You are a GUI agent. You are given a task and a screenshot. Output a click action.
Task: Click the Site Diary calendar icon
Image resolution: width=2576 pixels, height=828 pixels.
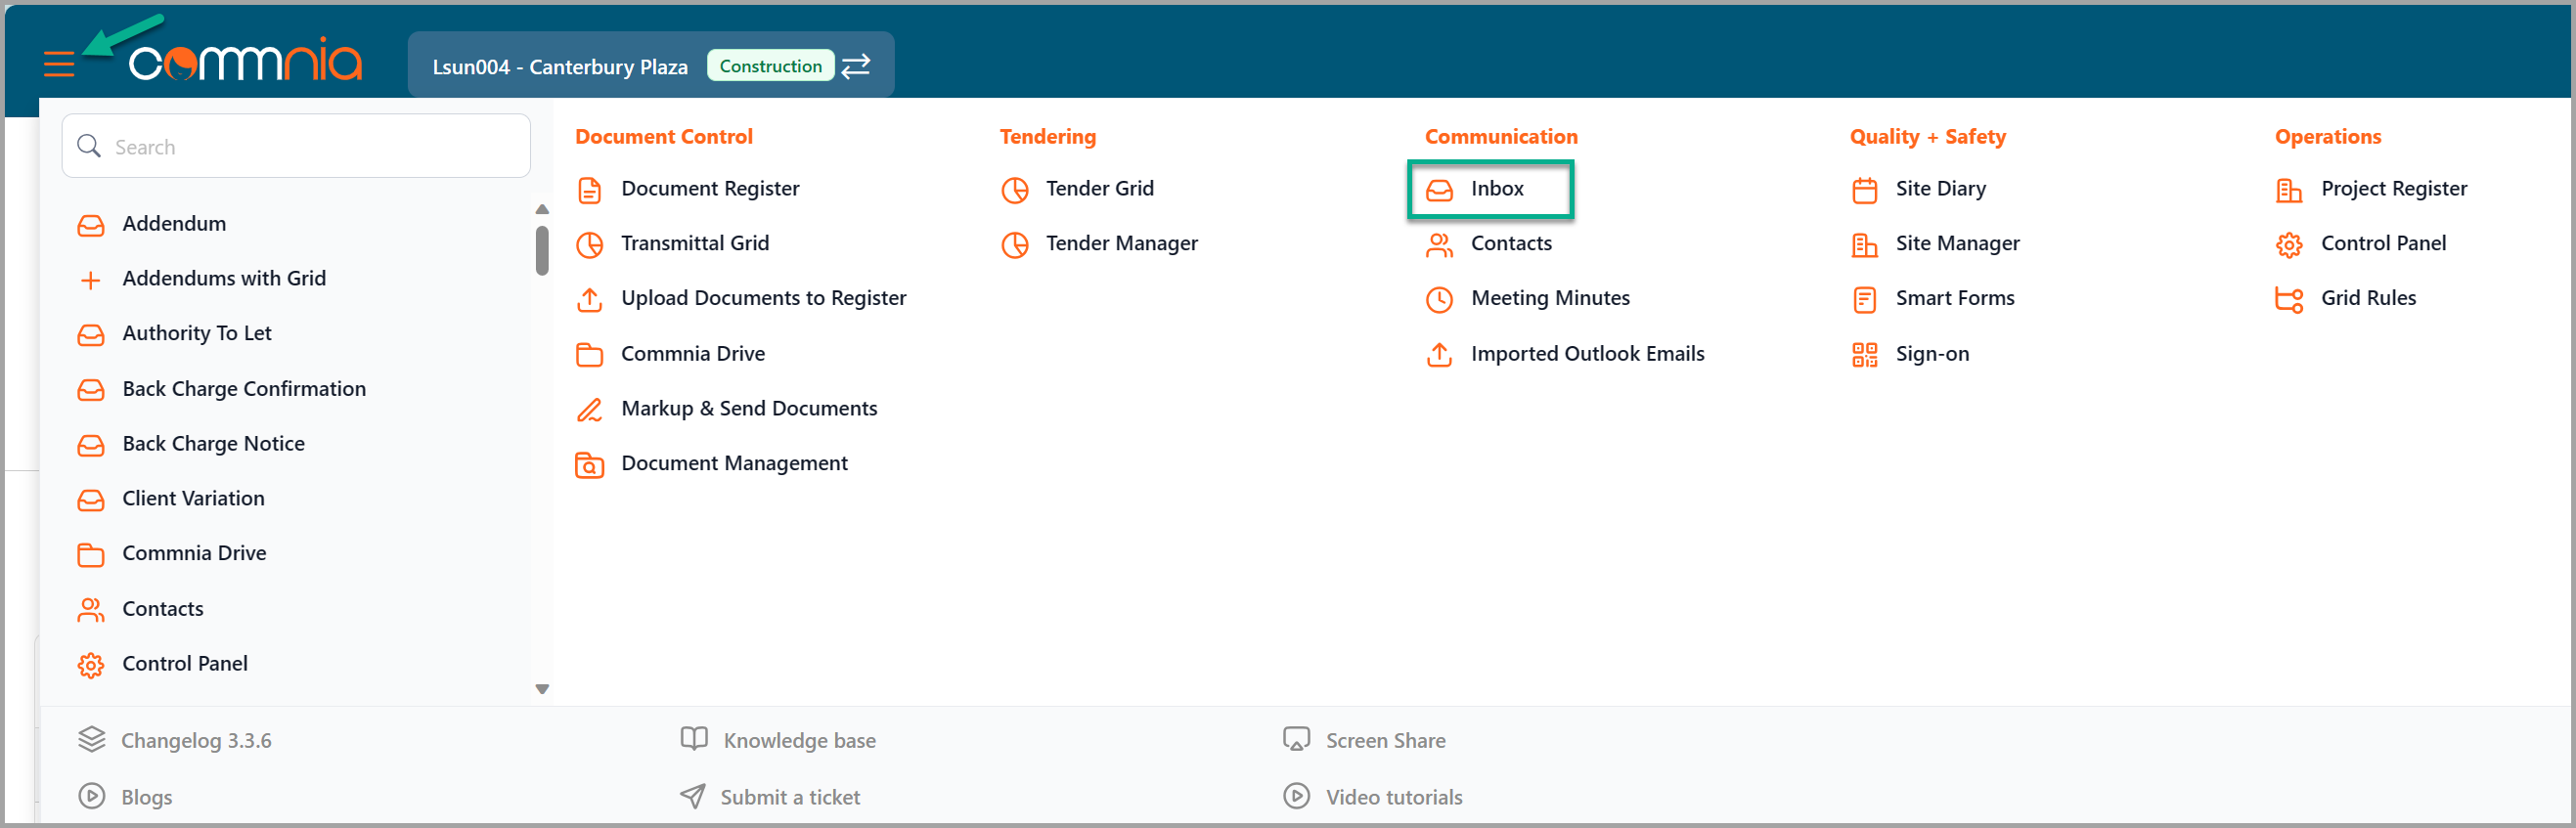click(1864, 190)
